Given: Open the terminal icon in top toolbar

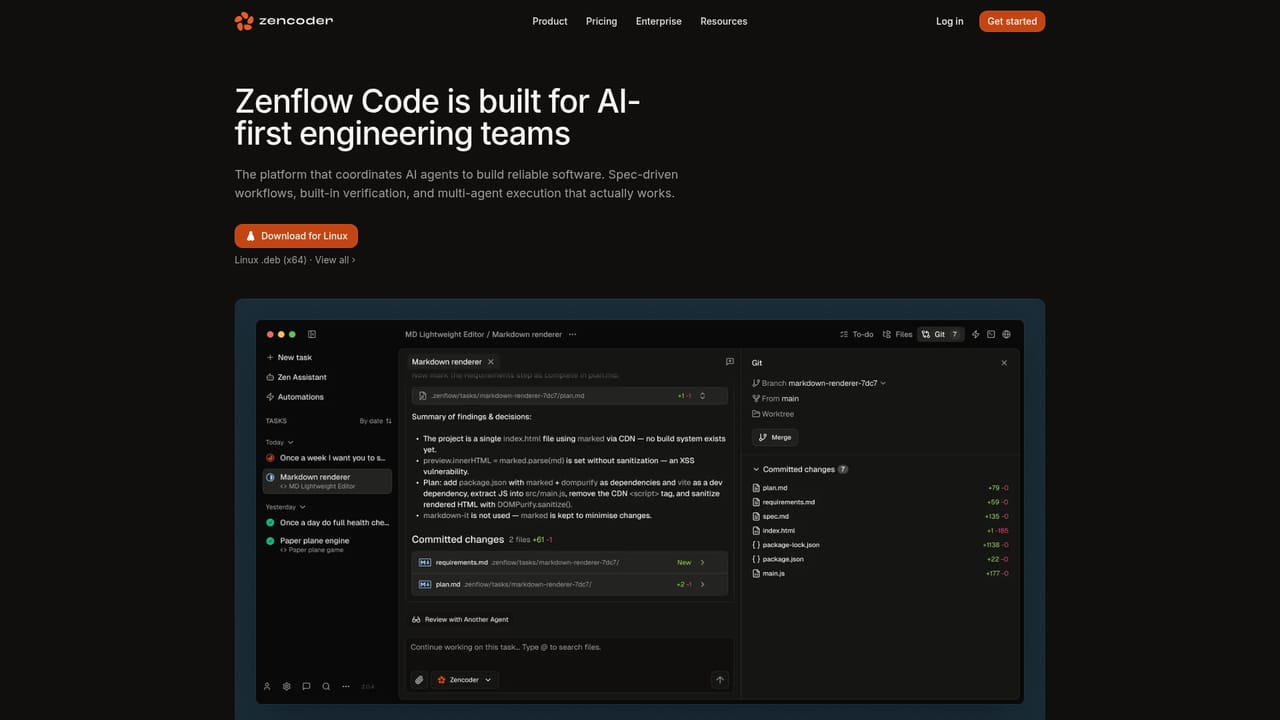Looking at the screenshot, I should pos(991,334).
